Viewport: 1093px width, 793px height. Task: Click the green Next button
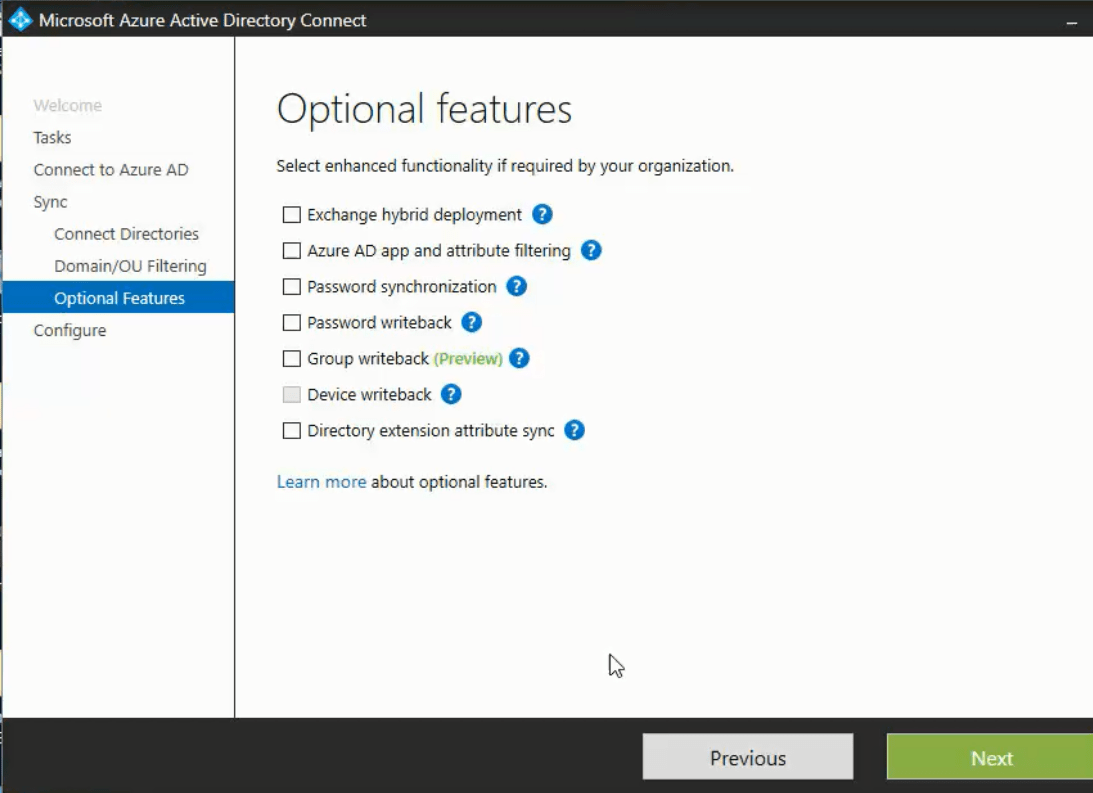pos(990,757)
